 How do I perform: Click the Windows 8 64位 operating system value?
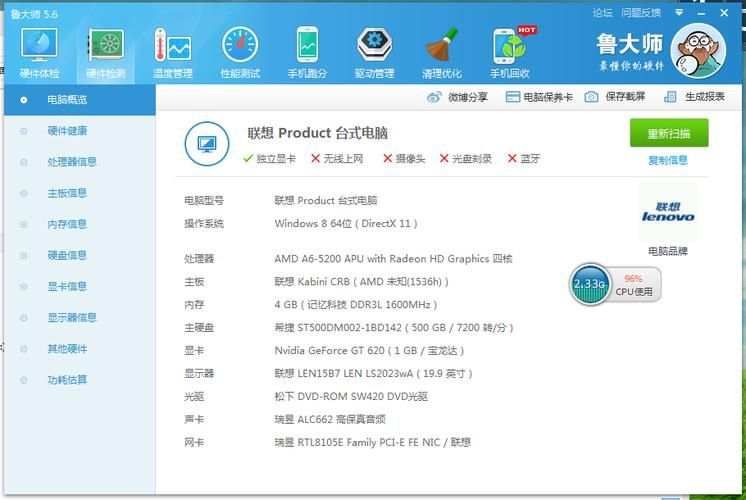(346, 224)
